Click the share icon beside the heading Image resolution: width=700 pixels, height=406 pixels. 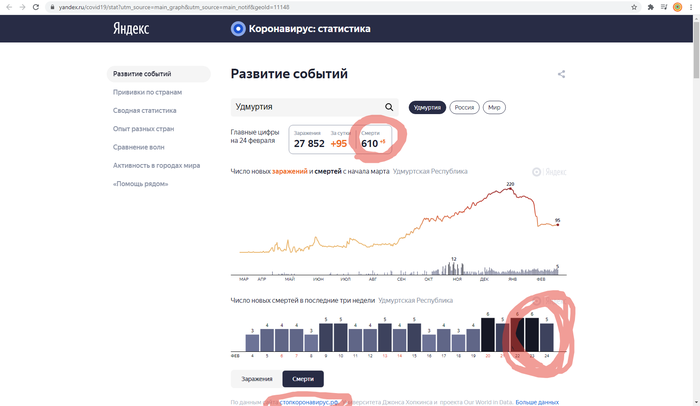(x=561, y=74)
